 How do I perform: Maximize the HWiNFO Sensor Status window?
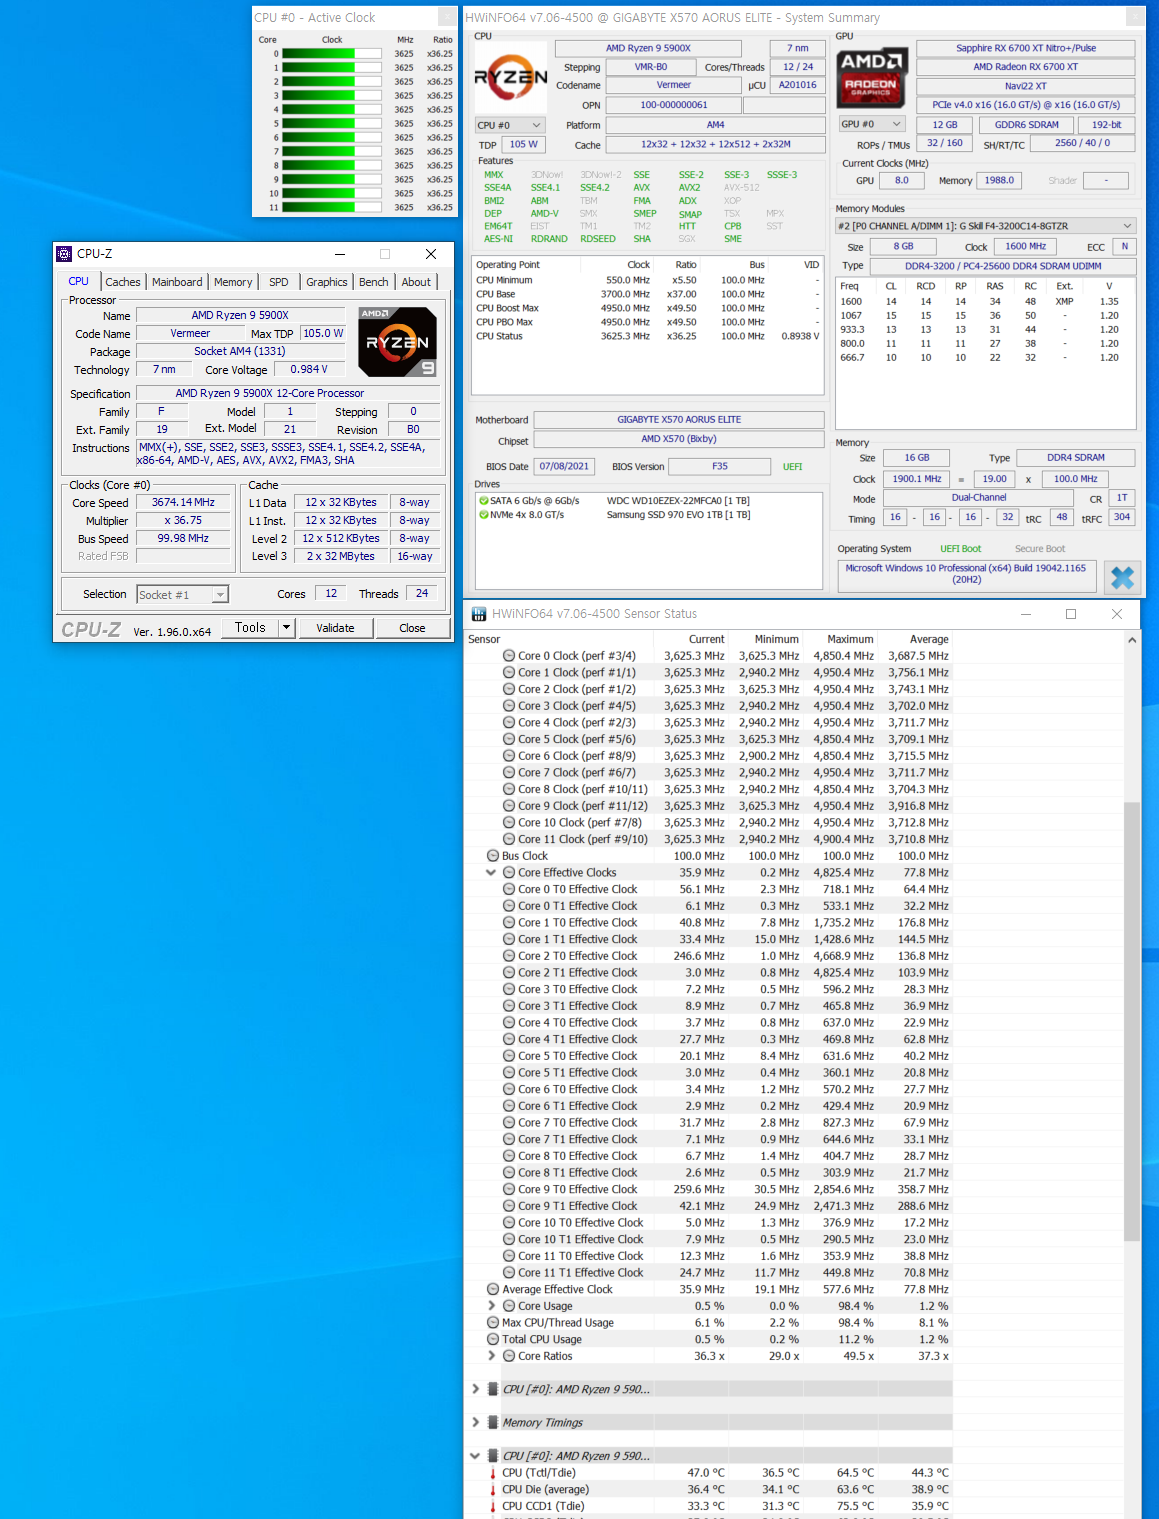click(x=1071, y=614)
